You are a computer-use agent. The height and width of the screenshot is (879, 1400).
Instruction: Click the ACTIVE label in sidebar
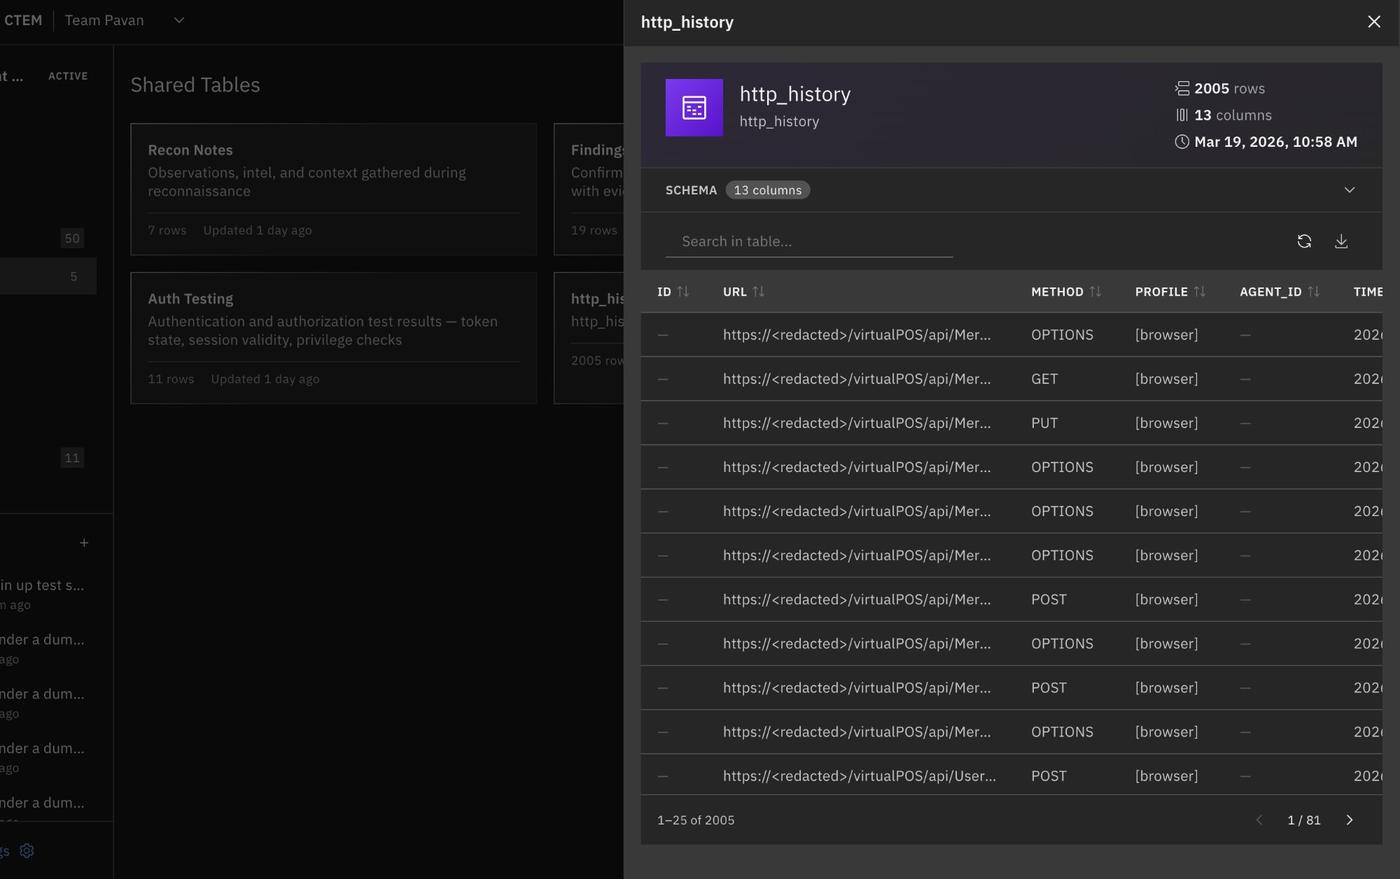(x=68, y=76)
